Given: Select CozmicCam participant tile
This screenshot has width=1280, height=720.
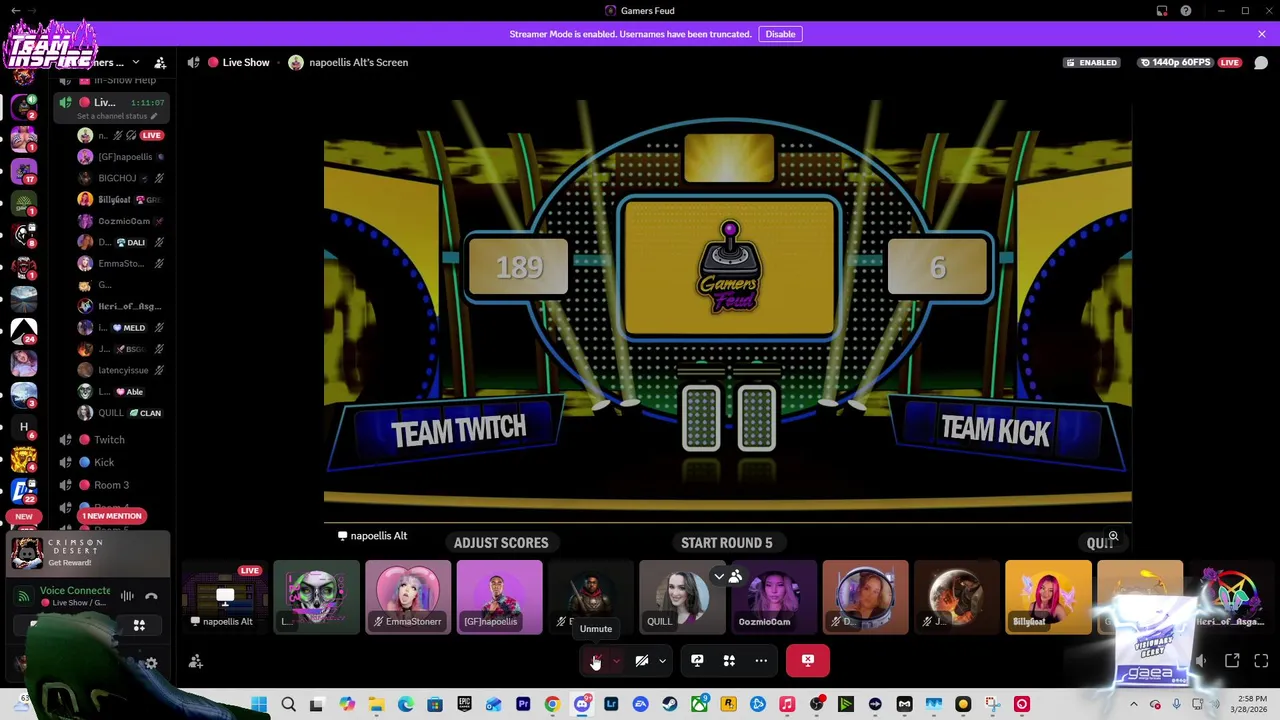Looking at the screenshot, I should tap(774, 597).
